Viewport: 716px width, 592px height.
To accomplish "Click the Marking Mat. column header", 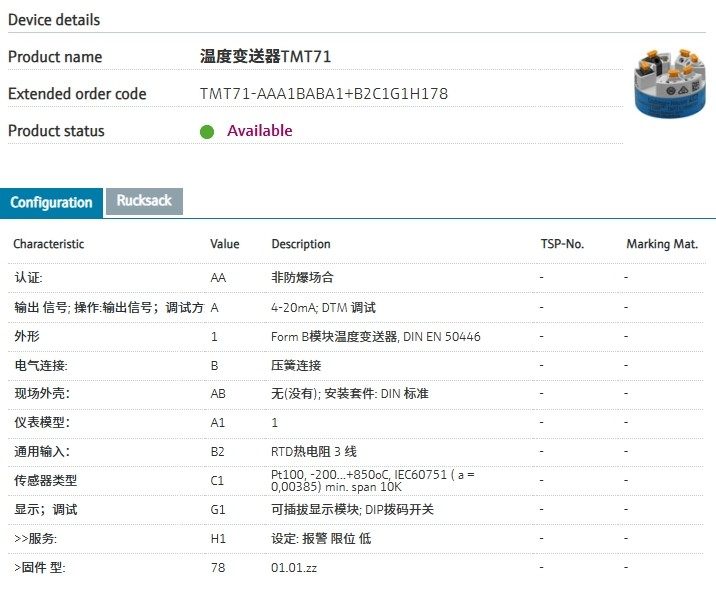I will pos(662,244).
